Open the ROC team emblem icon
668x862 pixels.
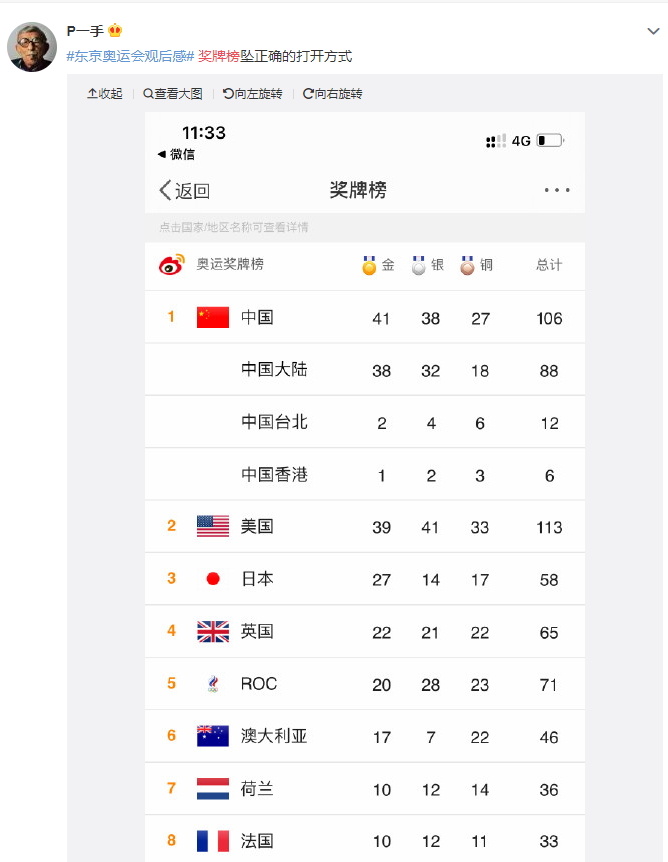(213, 683)
